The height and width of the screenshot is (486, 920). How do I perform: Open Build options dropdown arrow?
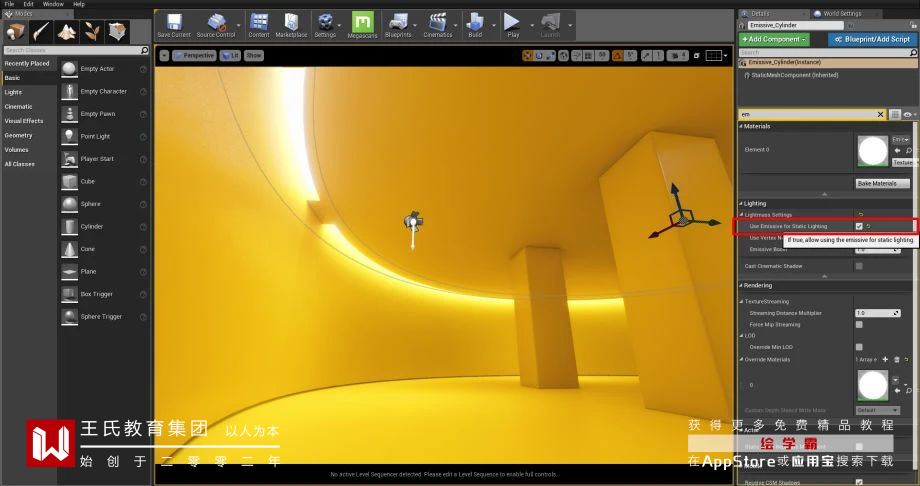tap(493, 26)
